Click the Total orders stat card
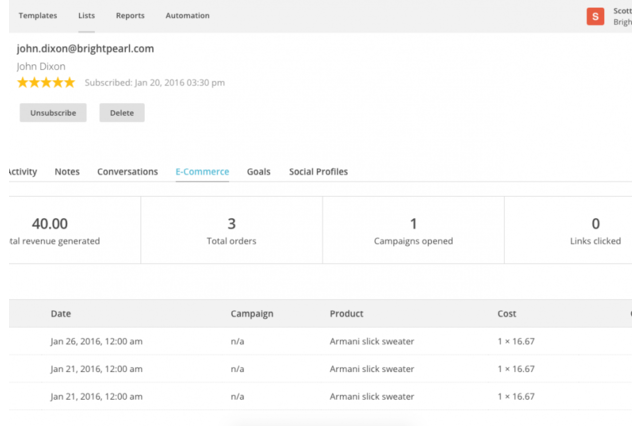Image resolution: width=640 pixels, height=426 pixels. 232,231
